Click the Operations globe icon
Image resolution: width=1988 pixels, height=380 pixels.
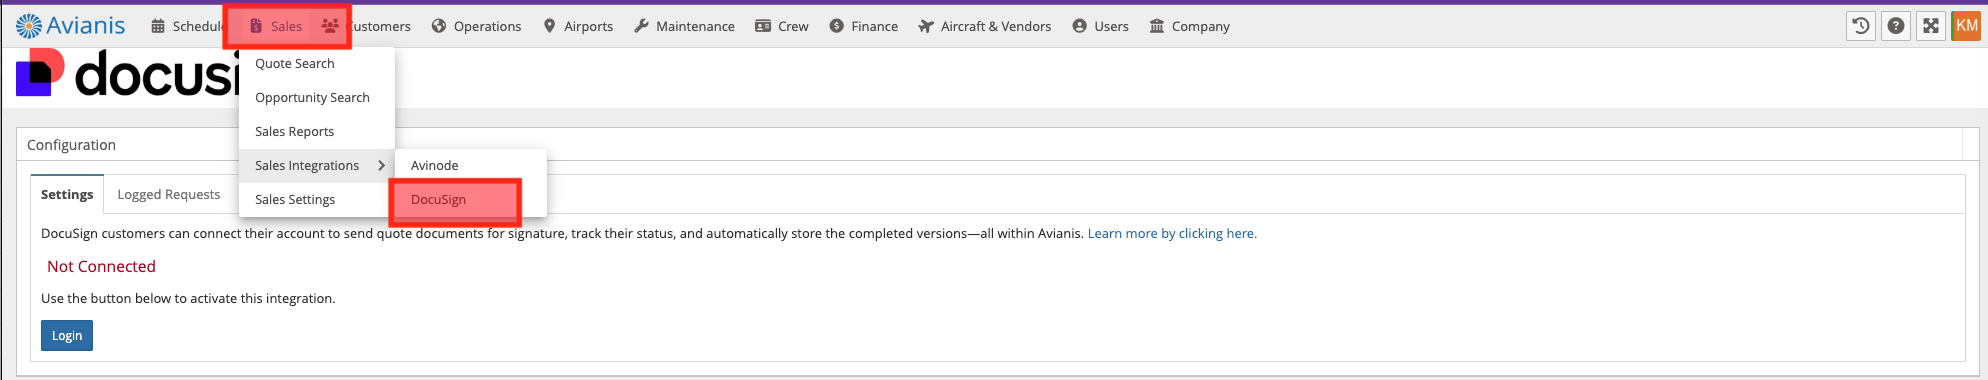coord(439,26)
